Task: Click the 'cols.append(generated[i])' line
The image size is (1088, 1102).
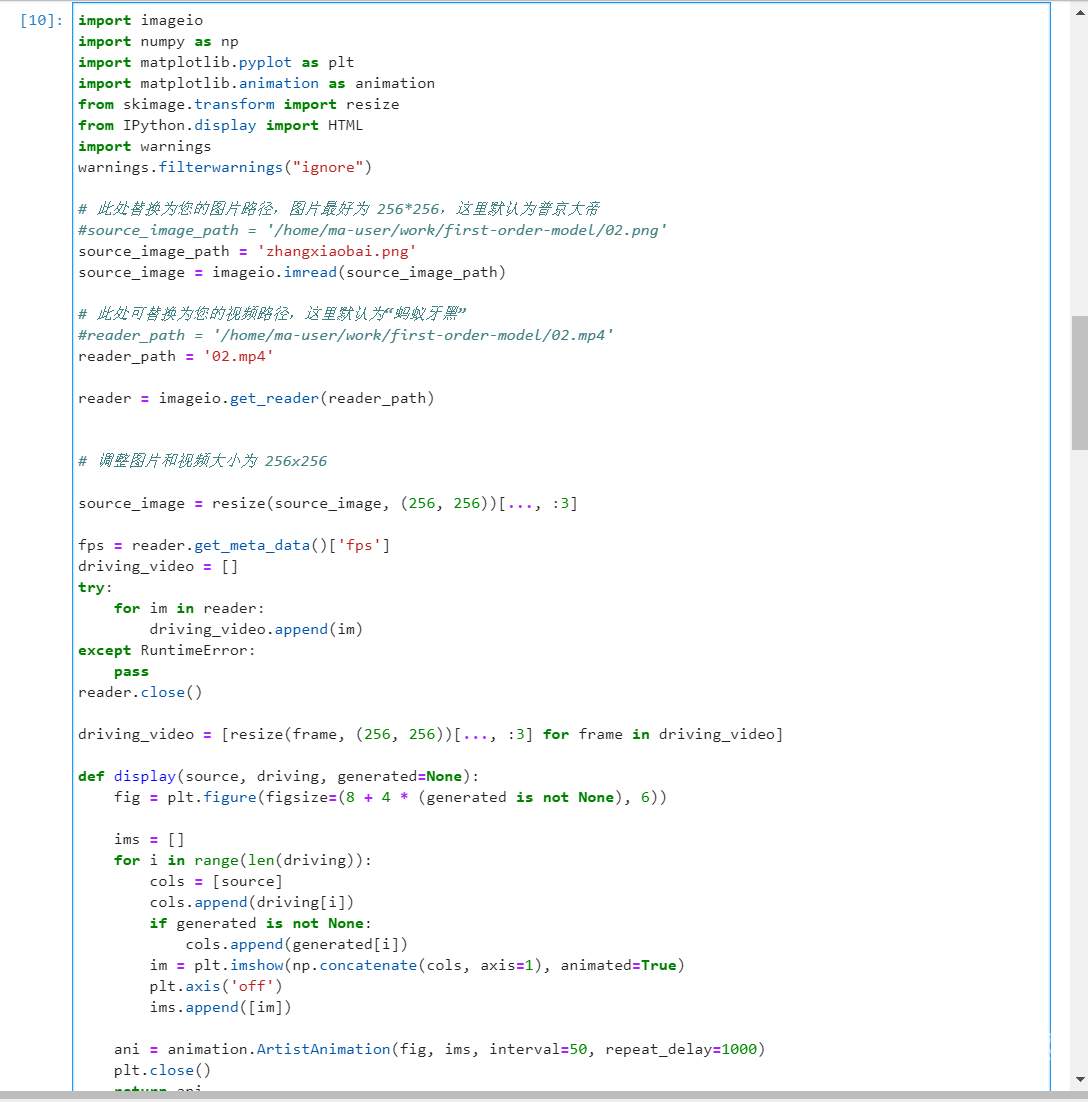Action: coord(297,945)
